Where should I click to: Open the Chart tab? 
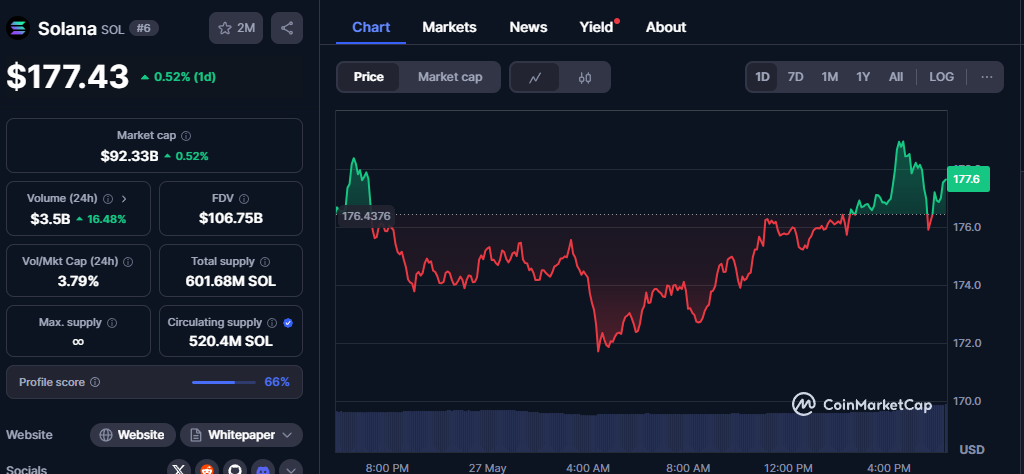point(371,27)
